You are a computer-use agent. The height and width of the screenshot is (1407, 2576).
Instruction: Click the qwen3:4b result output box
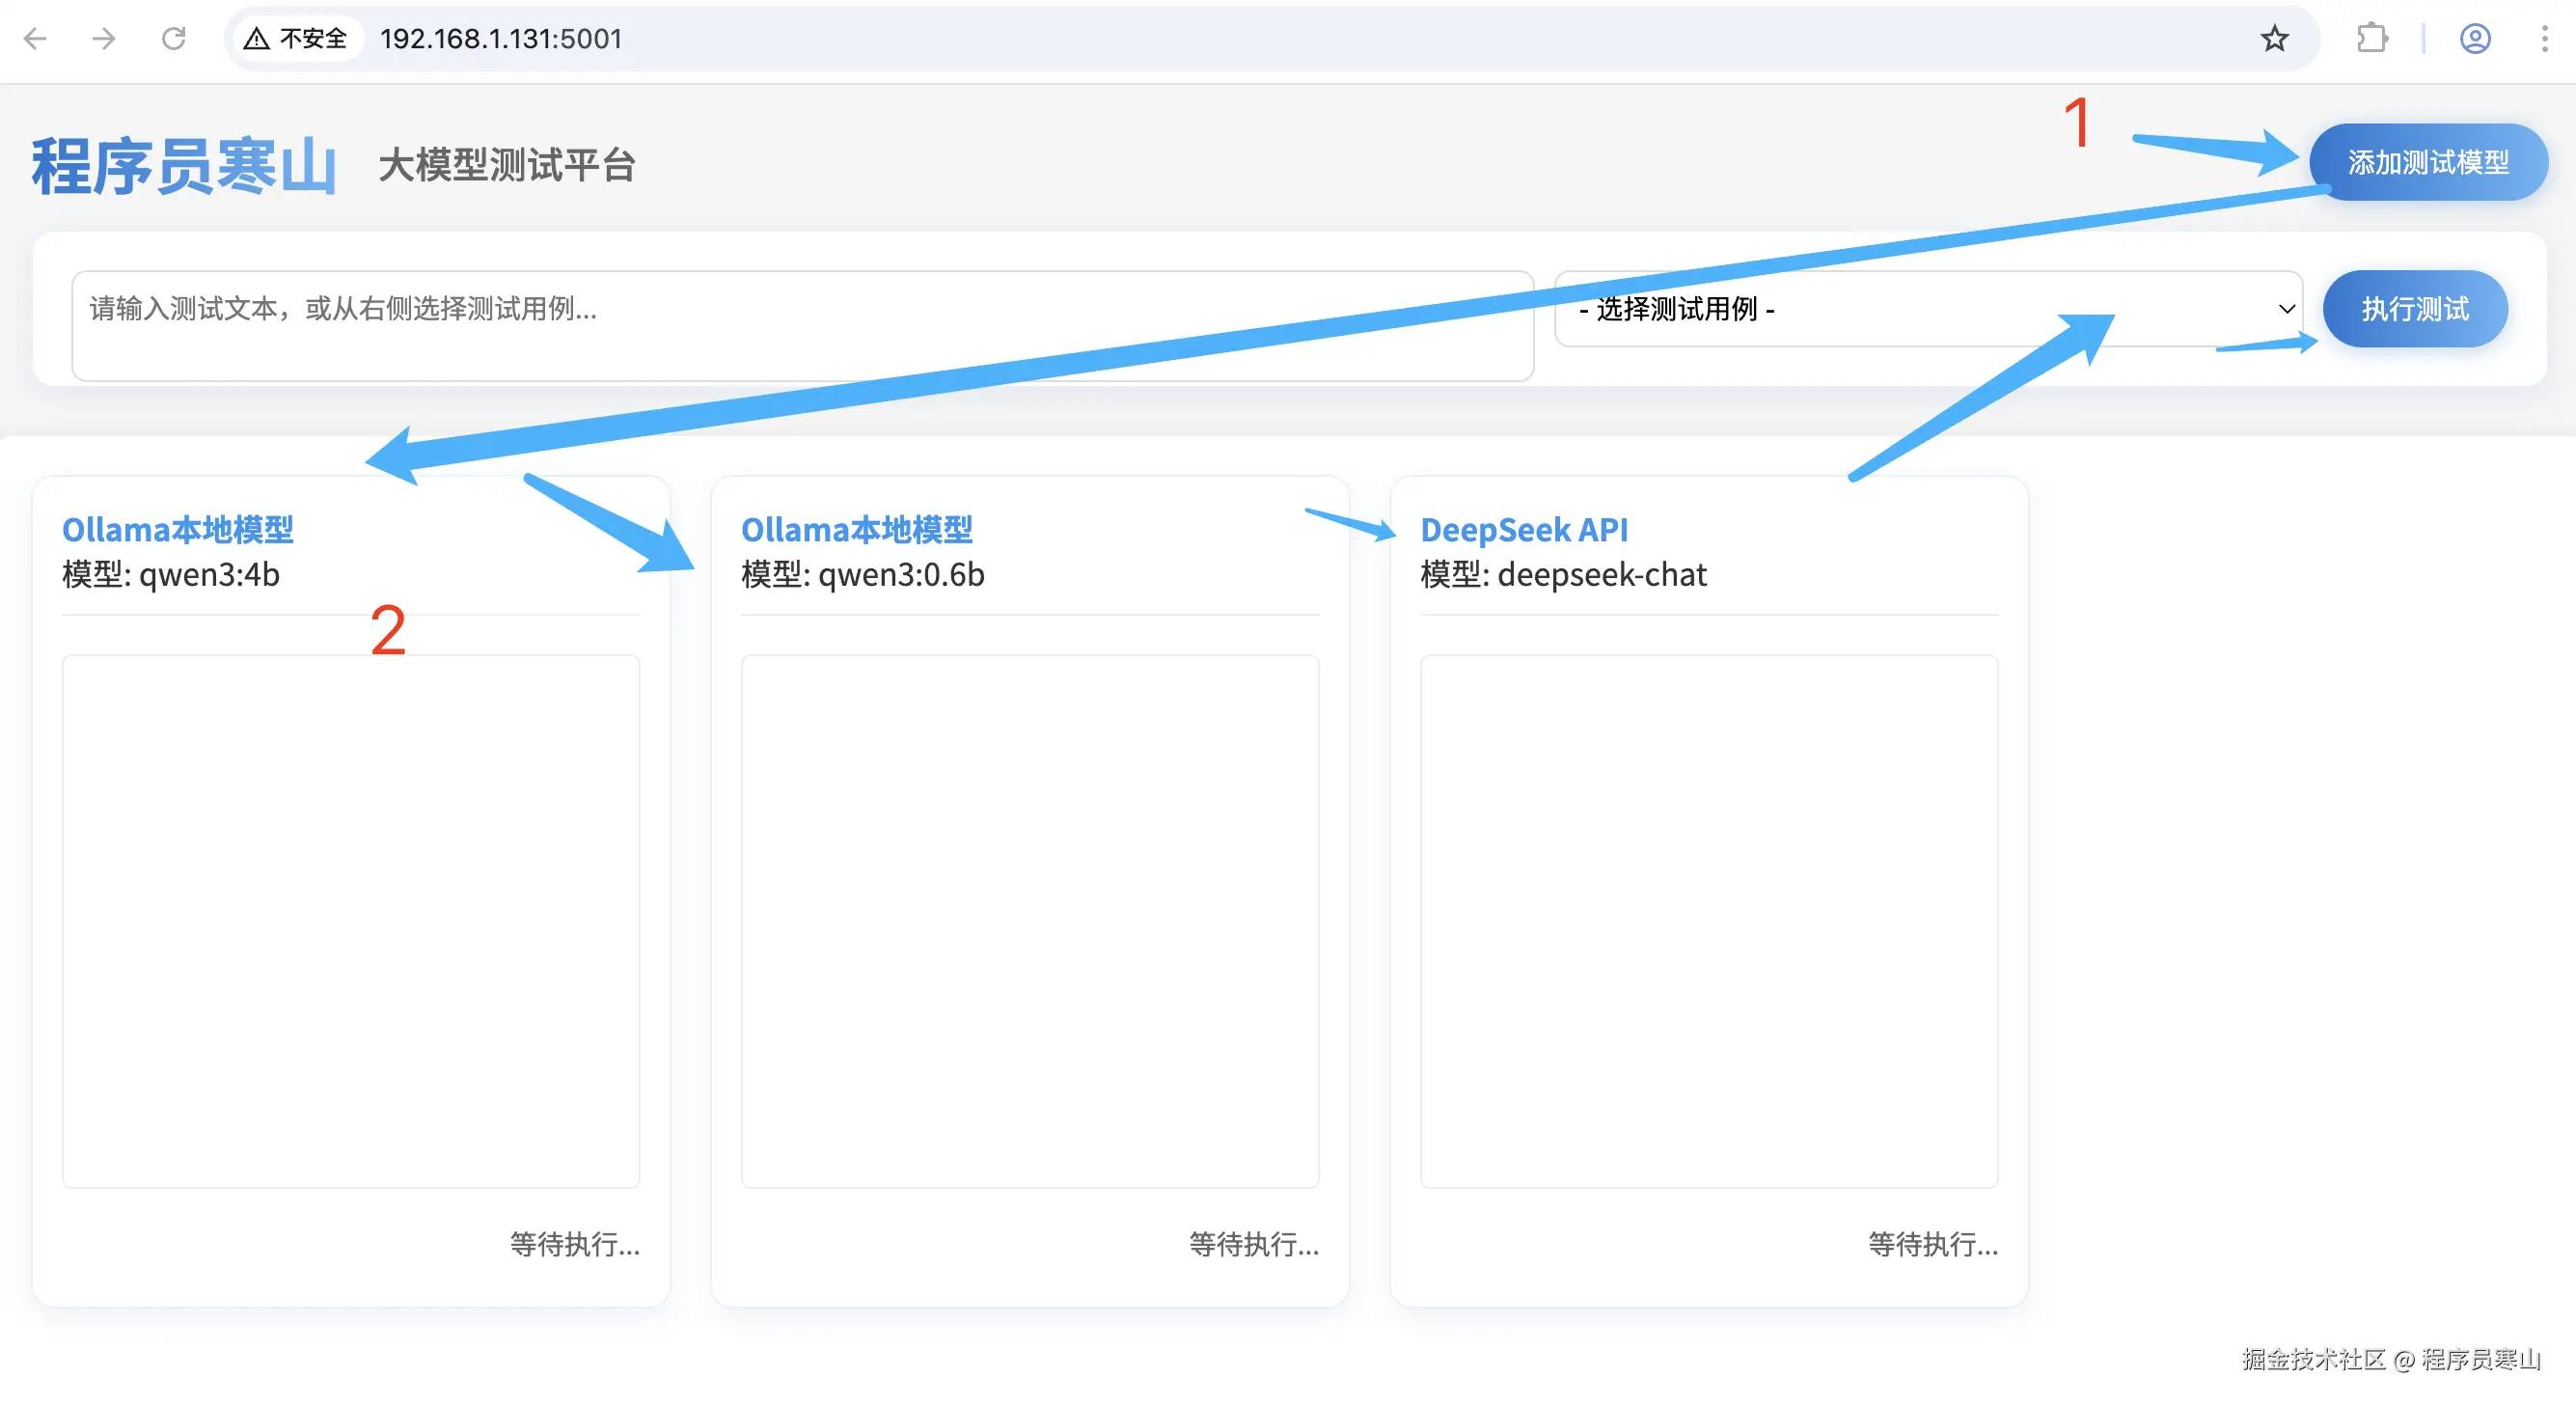pyautogui.click(x=350, y=920)
